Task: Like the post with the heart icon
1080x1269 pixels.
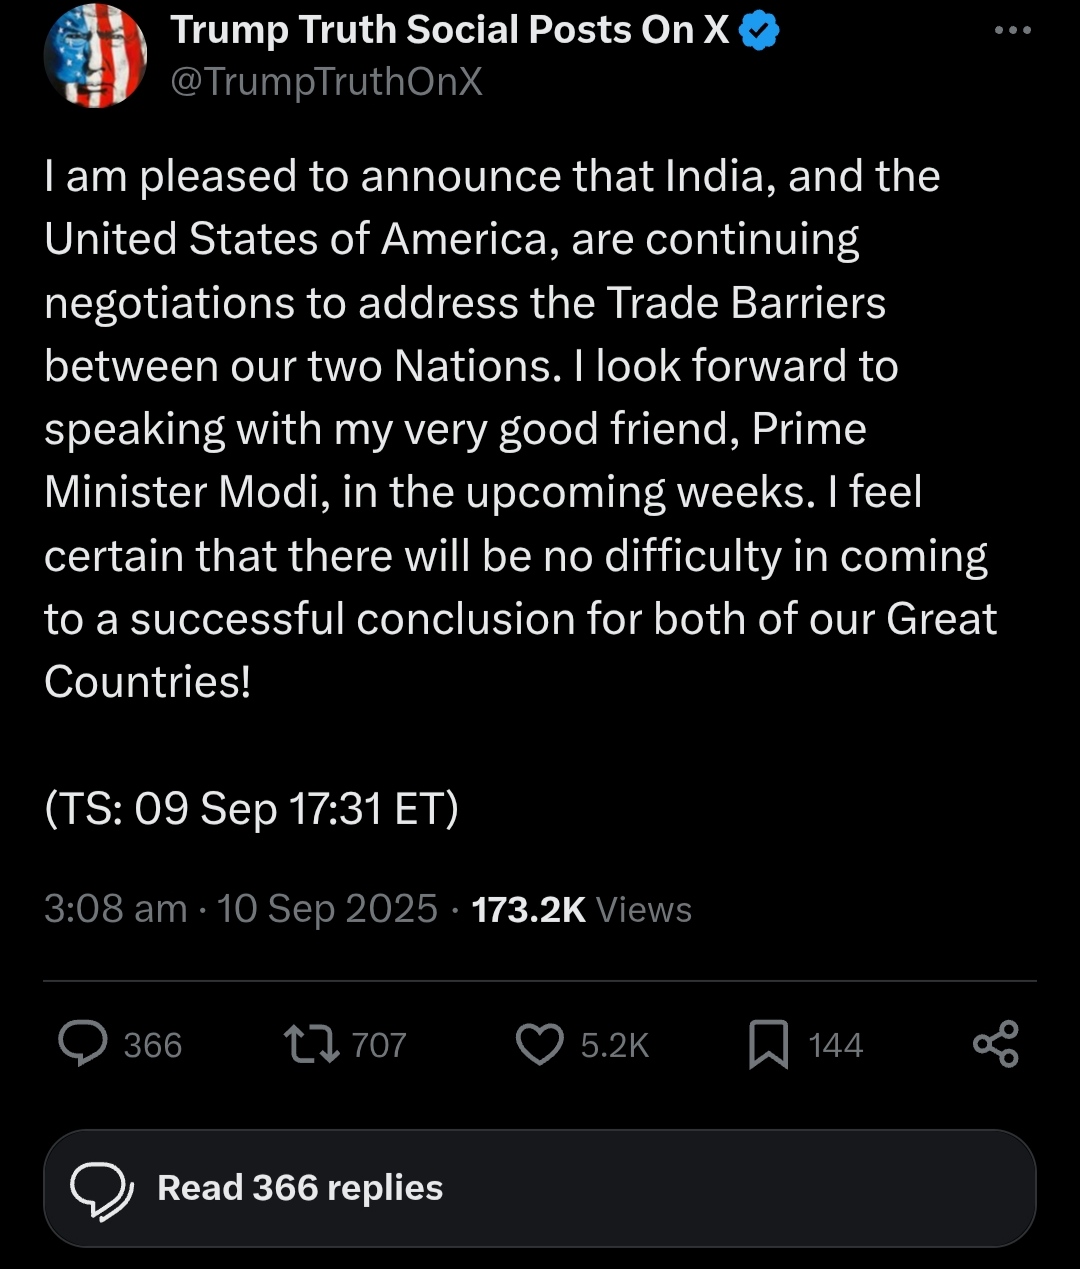Action: [540, 1044]
